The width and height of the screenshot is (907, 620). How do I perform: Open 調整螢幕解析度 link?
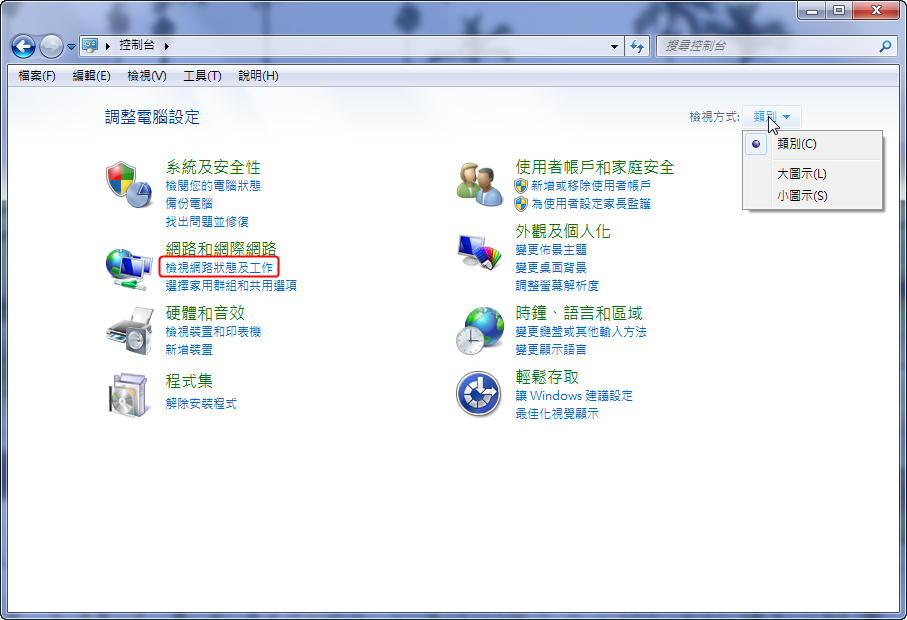tap(557, 286)
